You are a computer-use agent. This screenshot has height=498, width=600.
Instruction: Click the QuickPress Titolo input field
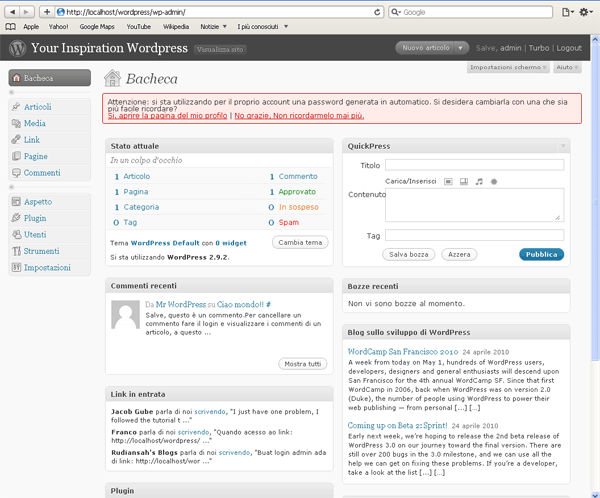coord(474,165)
